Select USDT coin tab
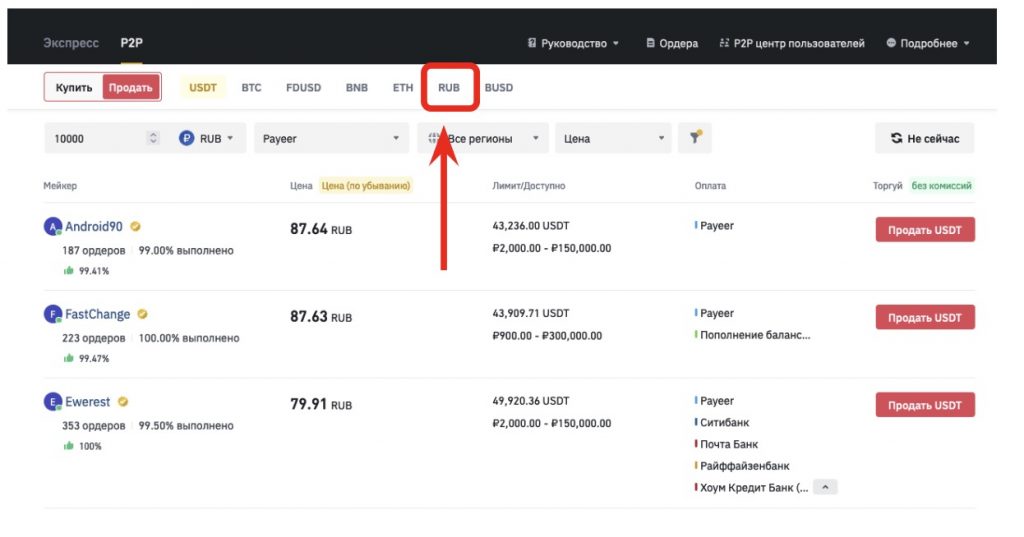 (x=202, y=88)
